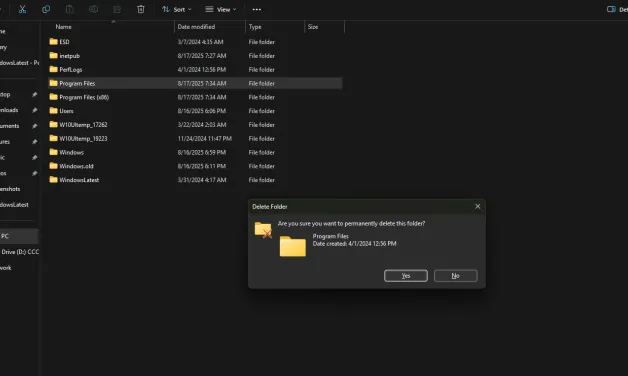Click the Rename icon in toolbar
628x376 pixels.
pos(93,9)
